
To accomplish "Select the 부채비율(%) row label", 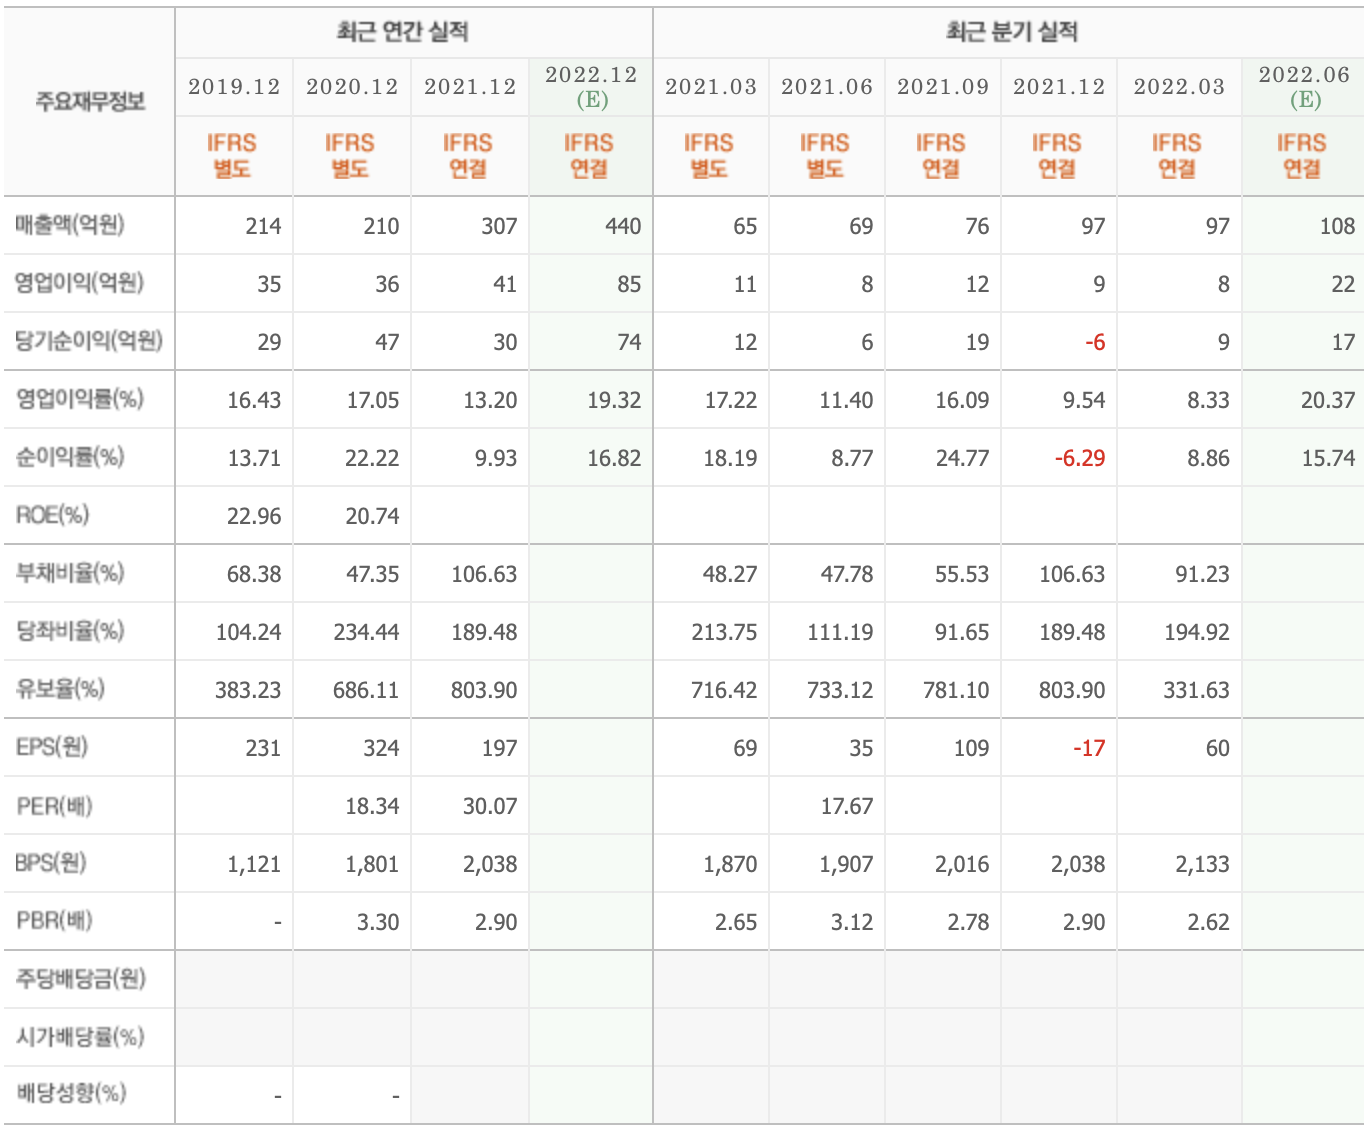I will click(70, 573).
